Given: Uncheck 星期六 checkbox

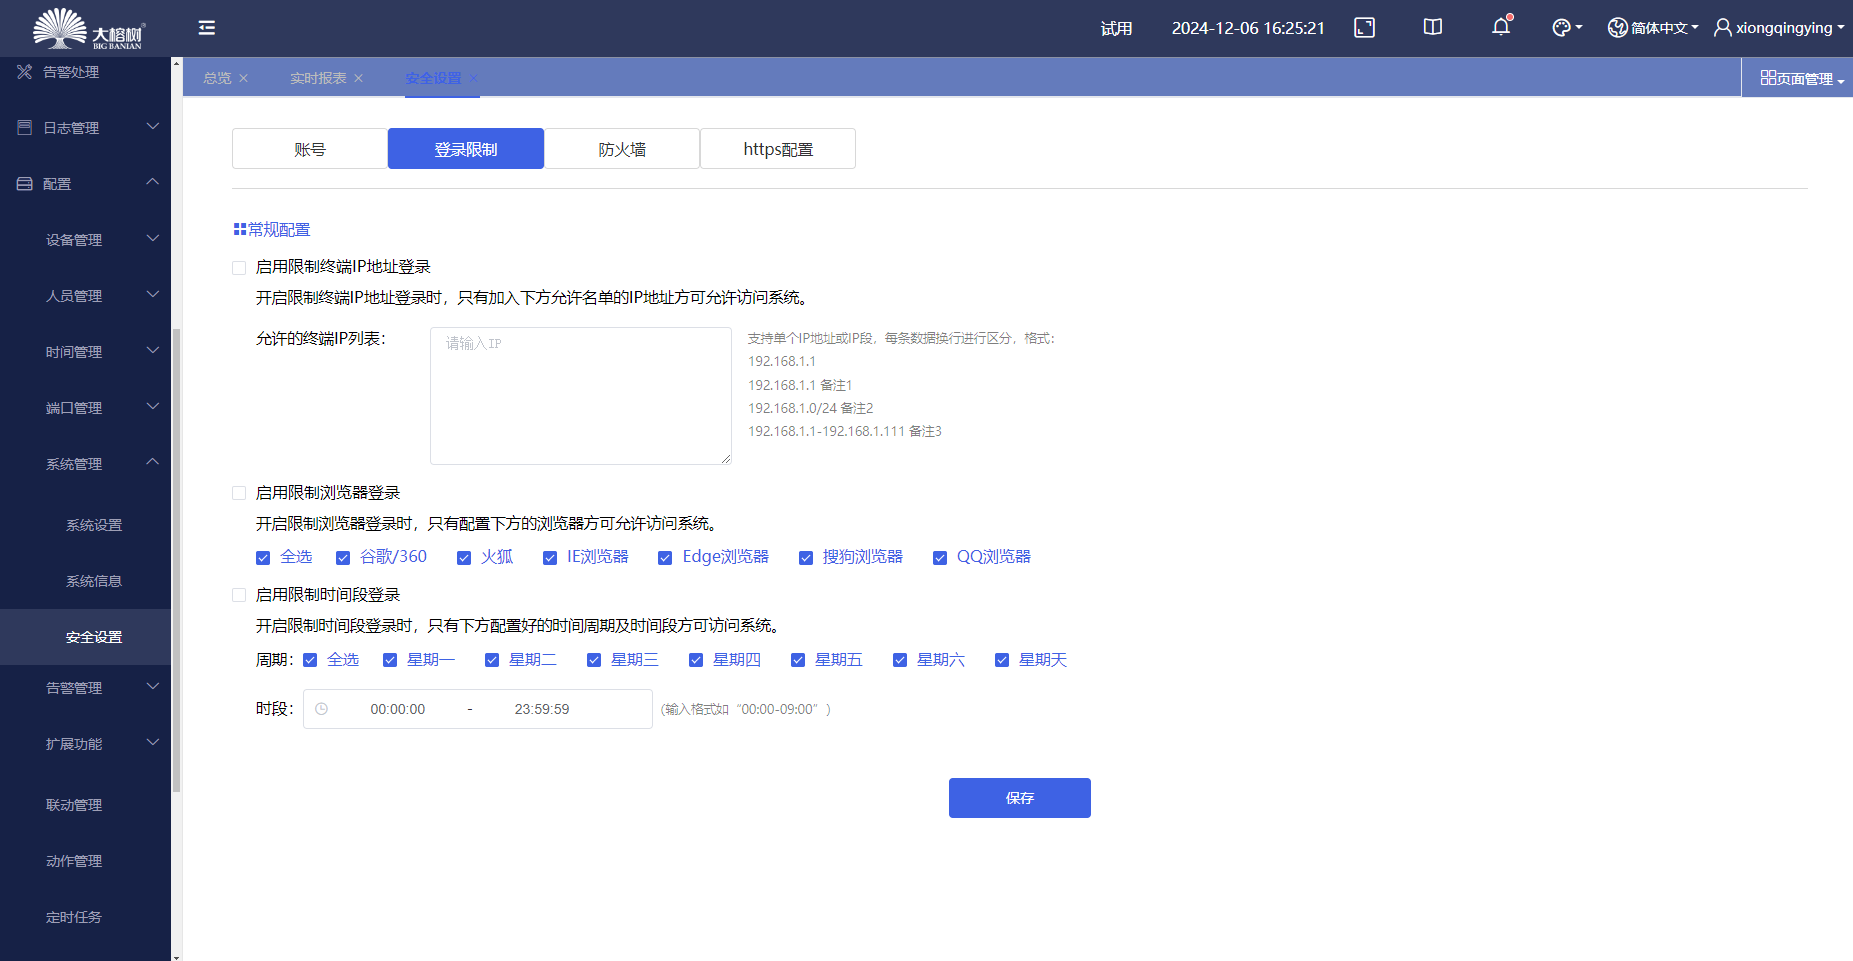Looking at the screenshot, I should tap(900, 660).
